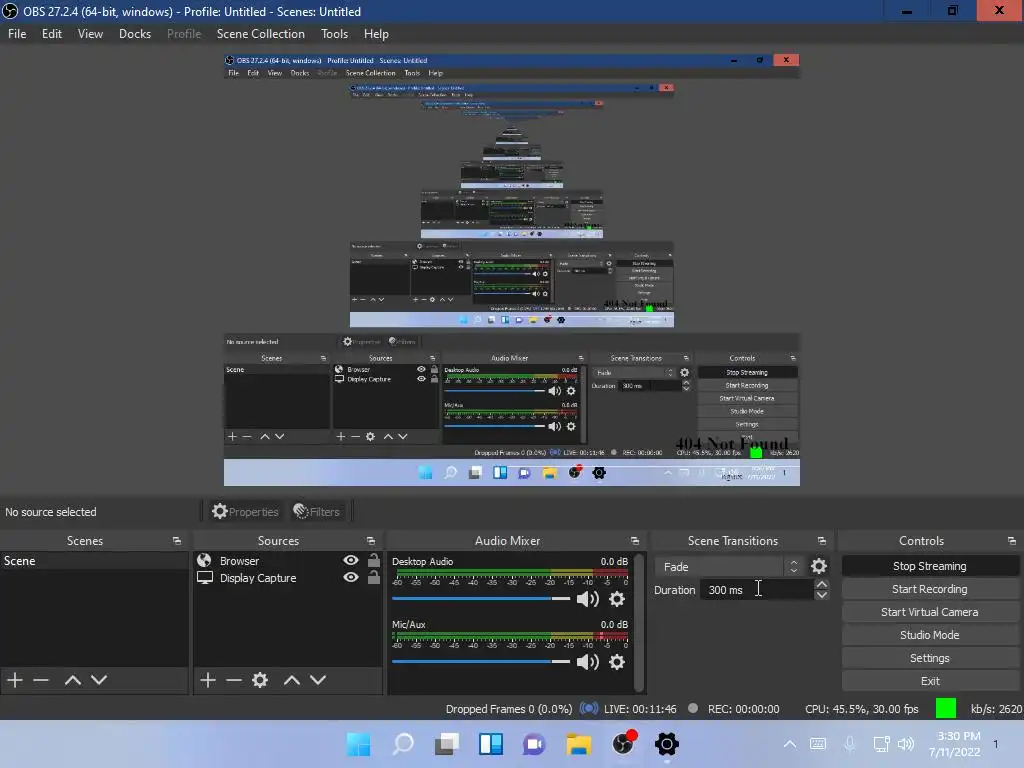The width and height of the screenshot is (1024, 768).
Task: Remove selected scene with minus icon
Action: click(41, 680)
